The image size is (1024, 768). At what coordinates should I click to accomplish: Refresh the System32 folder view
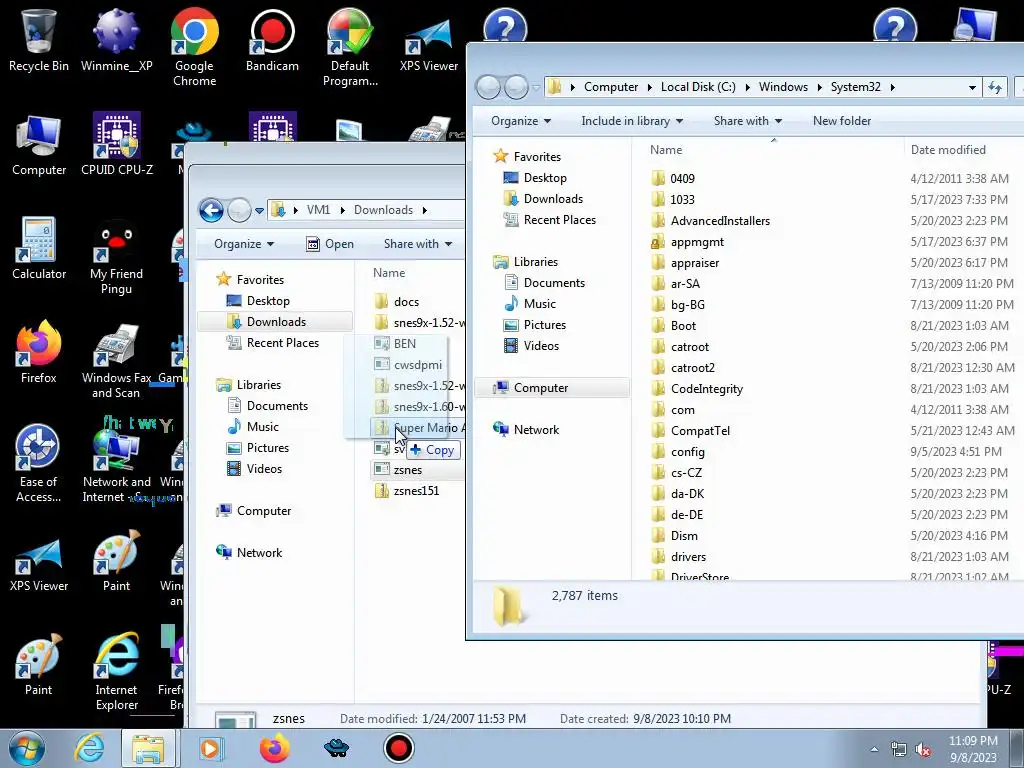tap(995, 87)
